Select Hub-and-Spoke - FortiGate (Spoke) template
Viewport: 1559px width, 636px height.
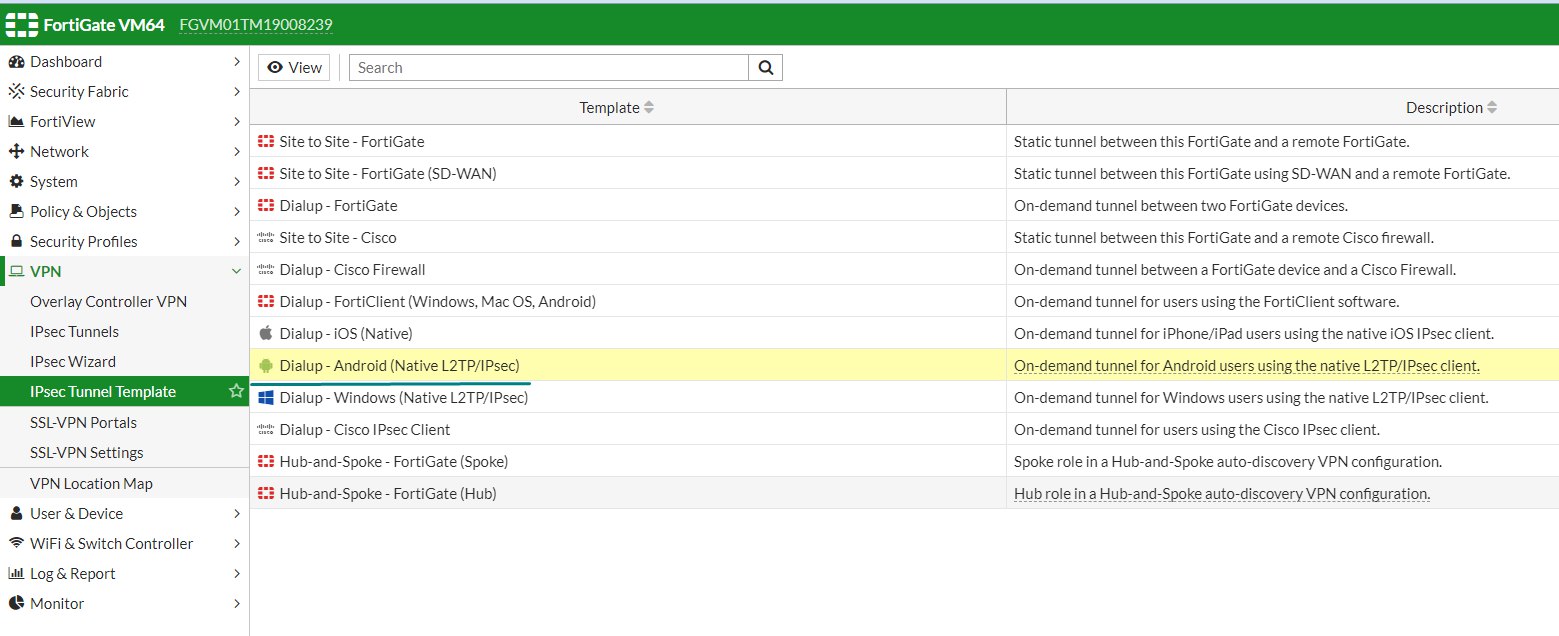(x=394, y=462)
